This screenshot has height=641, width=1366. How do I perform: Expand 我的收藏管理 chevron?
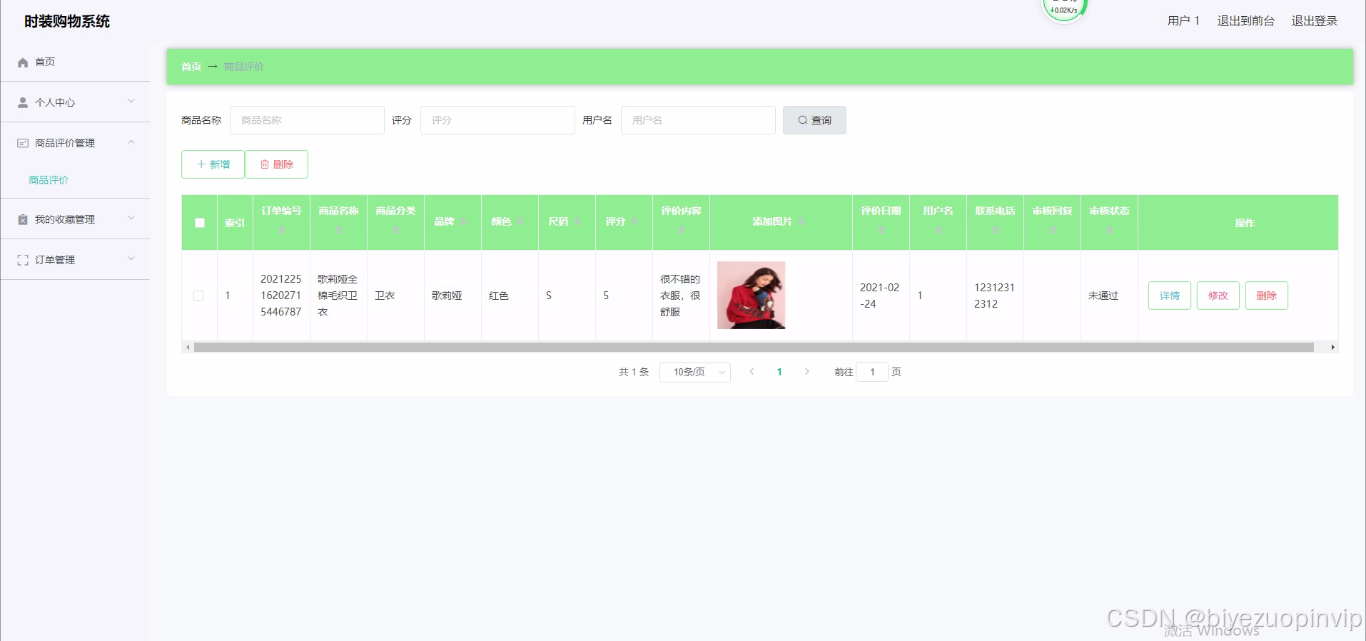pyautogui.click(x=131, y=219)
